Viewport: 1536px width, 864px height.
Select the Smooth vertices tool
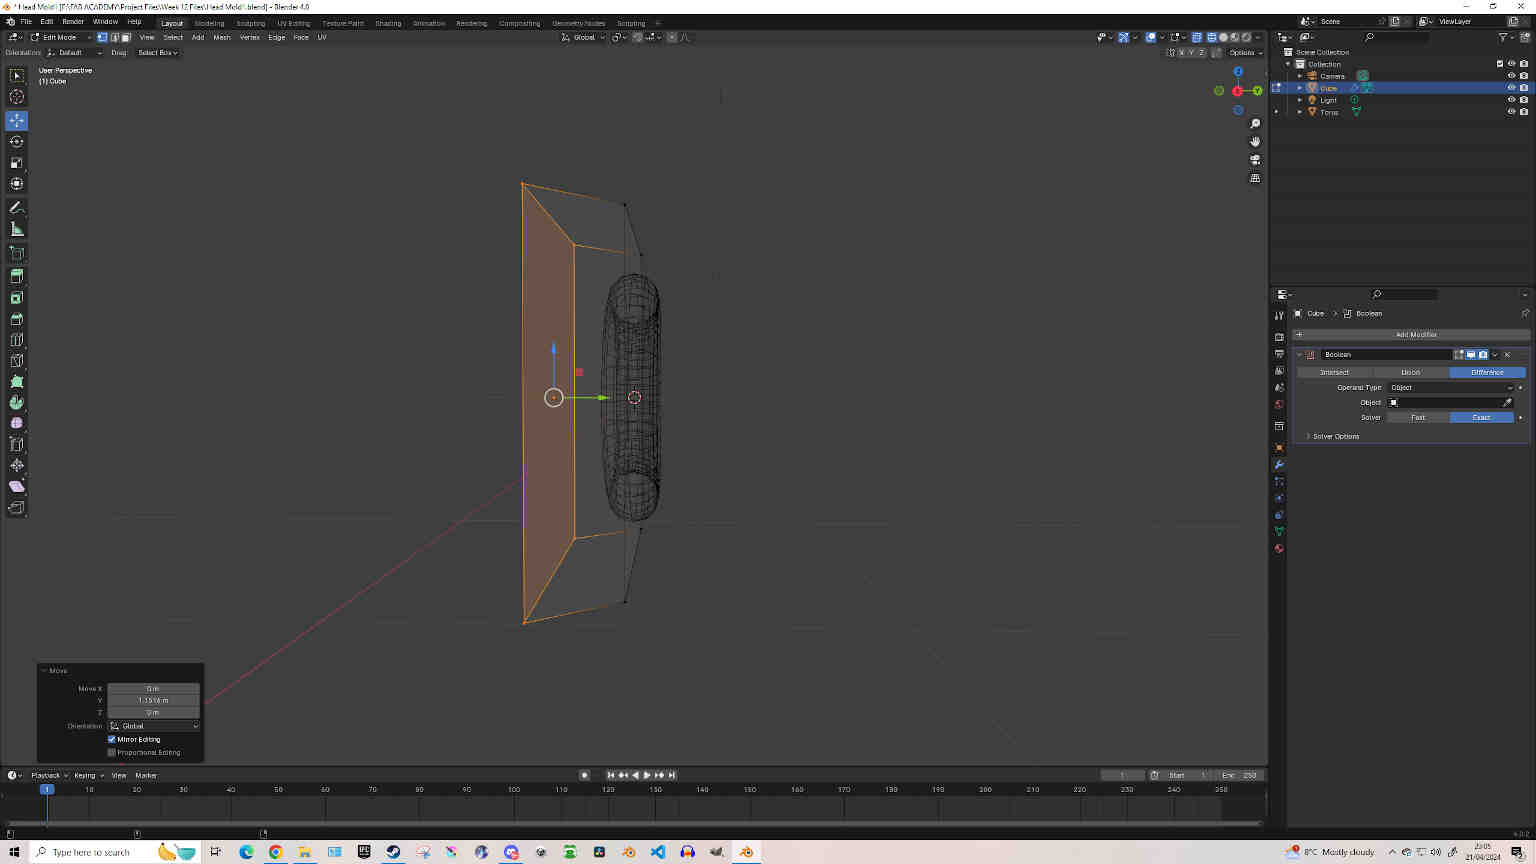(17, 423)
